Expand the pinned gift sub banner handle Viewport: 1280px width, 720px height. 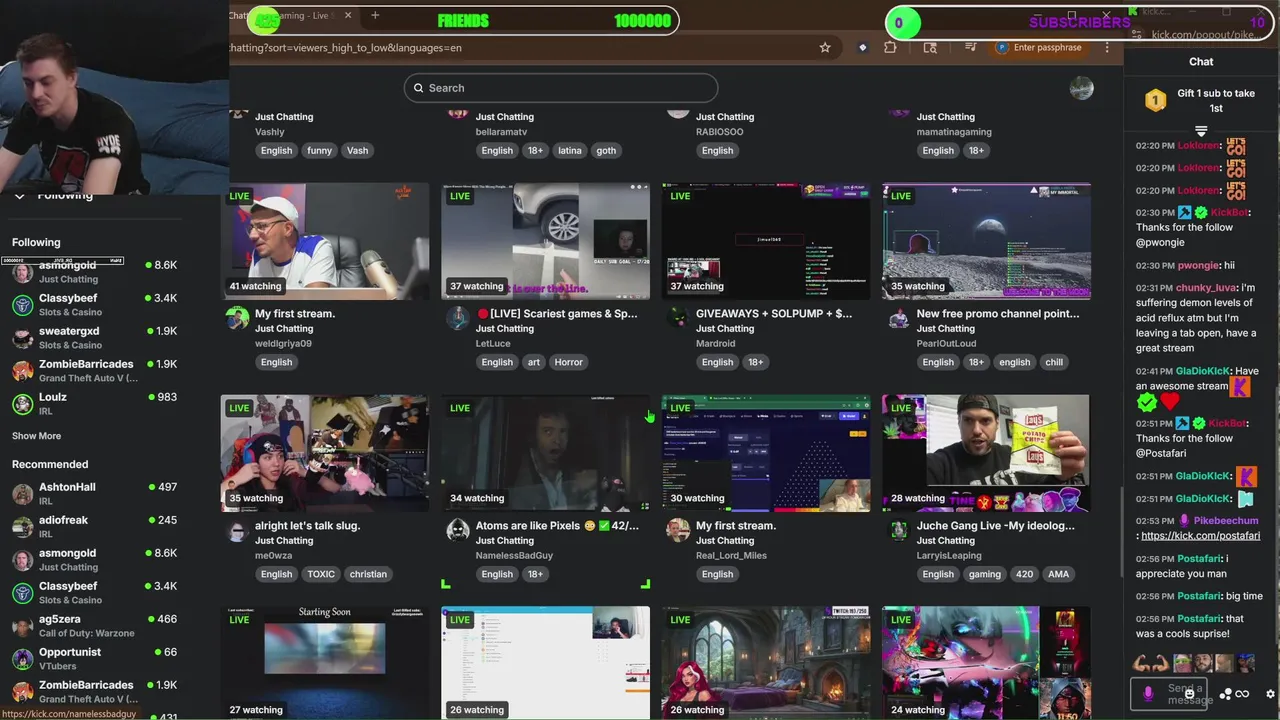click(x=1201, y=131)
